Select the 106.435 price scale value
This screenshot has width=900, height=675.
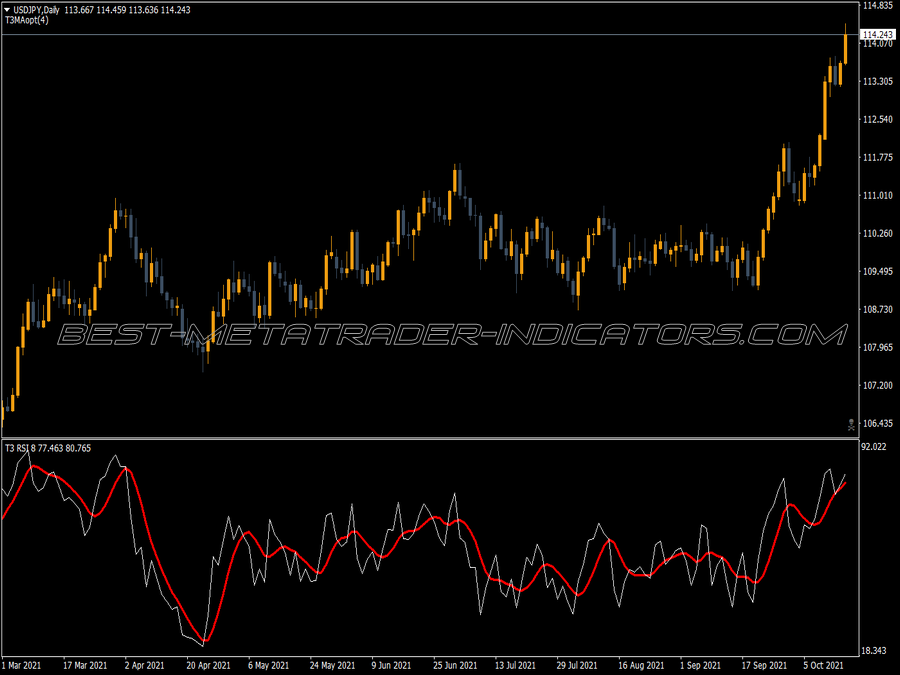[x=878, y=424]
